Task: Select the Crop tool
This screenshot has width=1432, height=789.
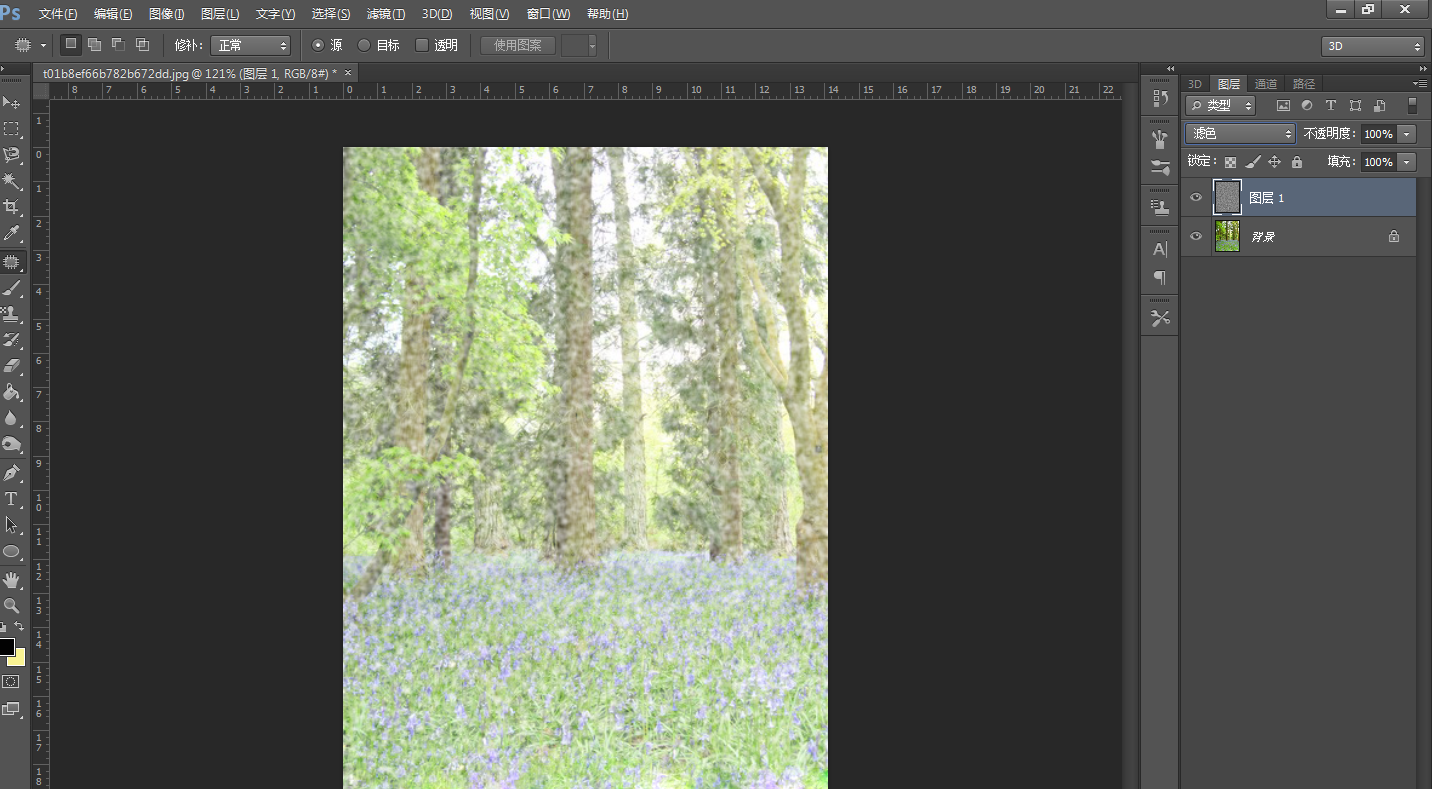Action: pos(12,207)
